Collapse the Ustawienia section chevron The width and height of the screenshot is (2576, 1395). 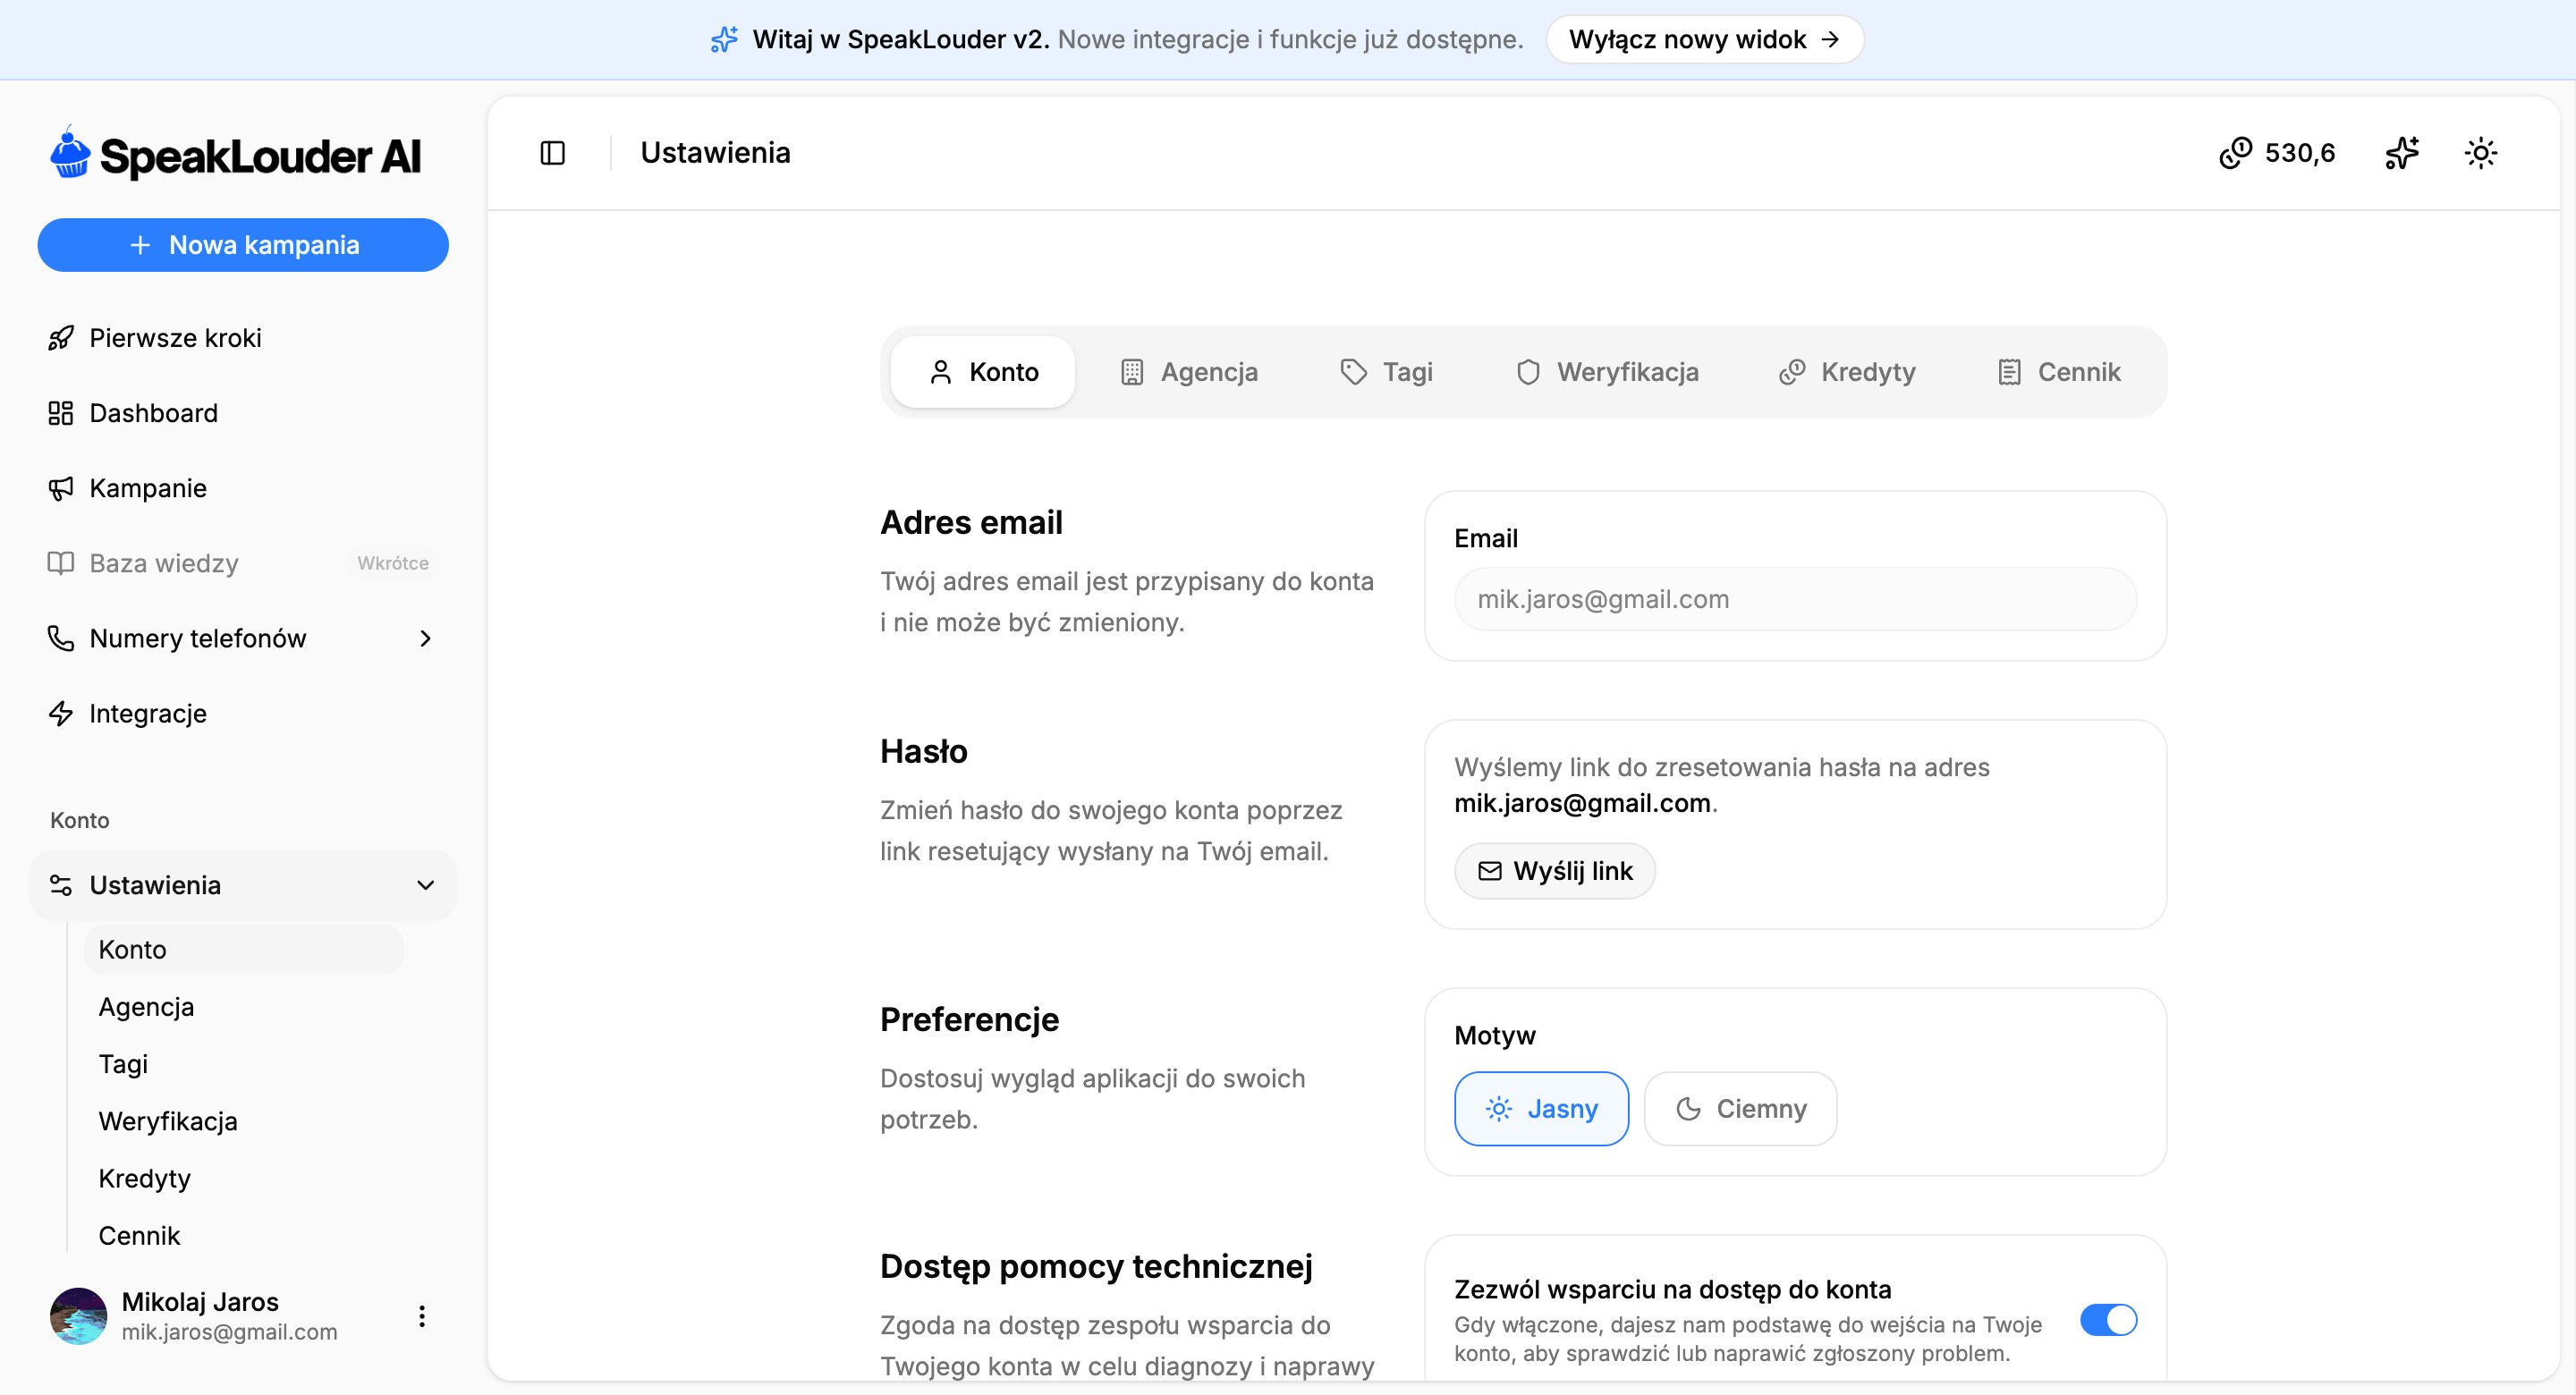pos(426,885)
